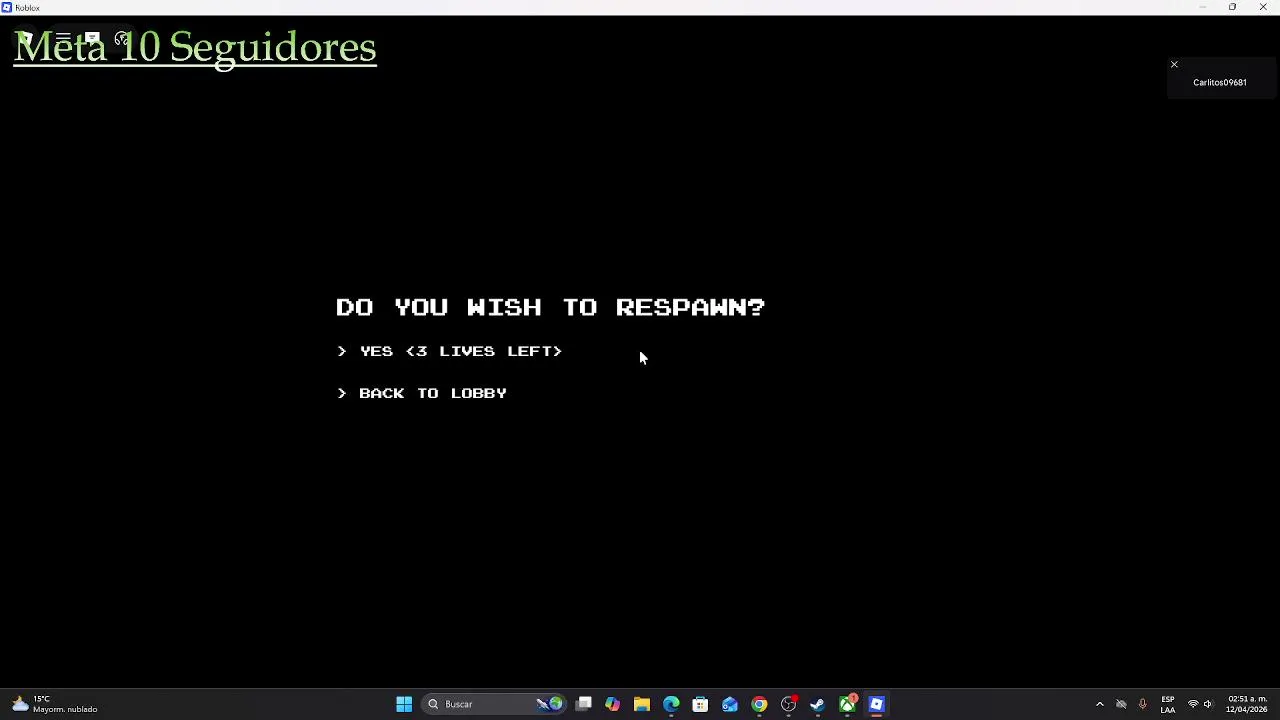Restore down the Roblox window

click(1232, 7)
